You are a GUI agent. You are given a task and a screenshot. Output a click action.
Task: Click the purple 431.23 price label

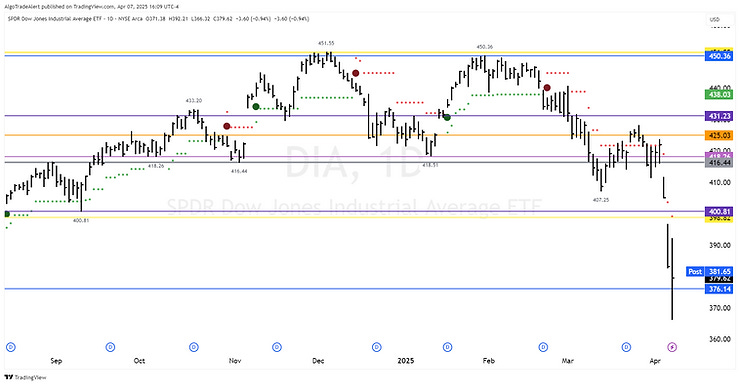[719, 116]
